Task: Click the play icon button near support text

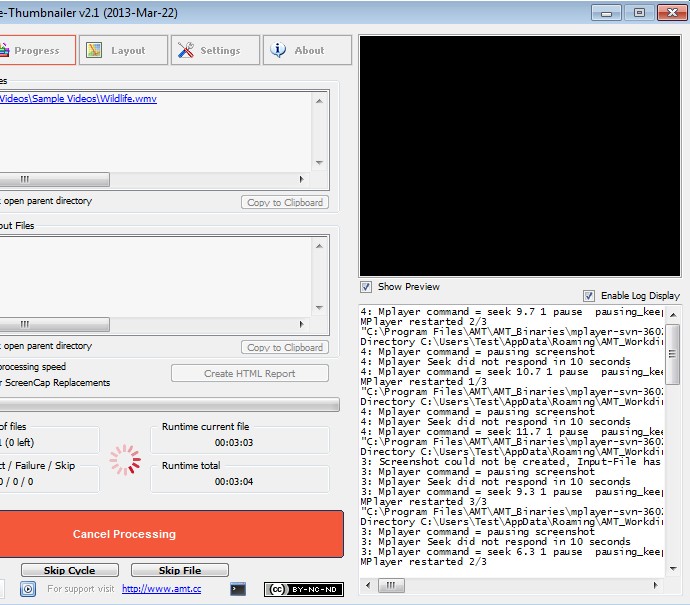Action: pos(28,589)
